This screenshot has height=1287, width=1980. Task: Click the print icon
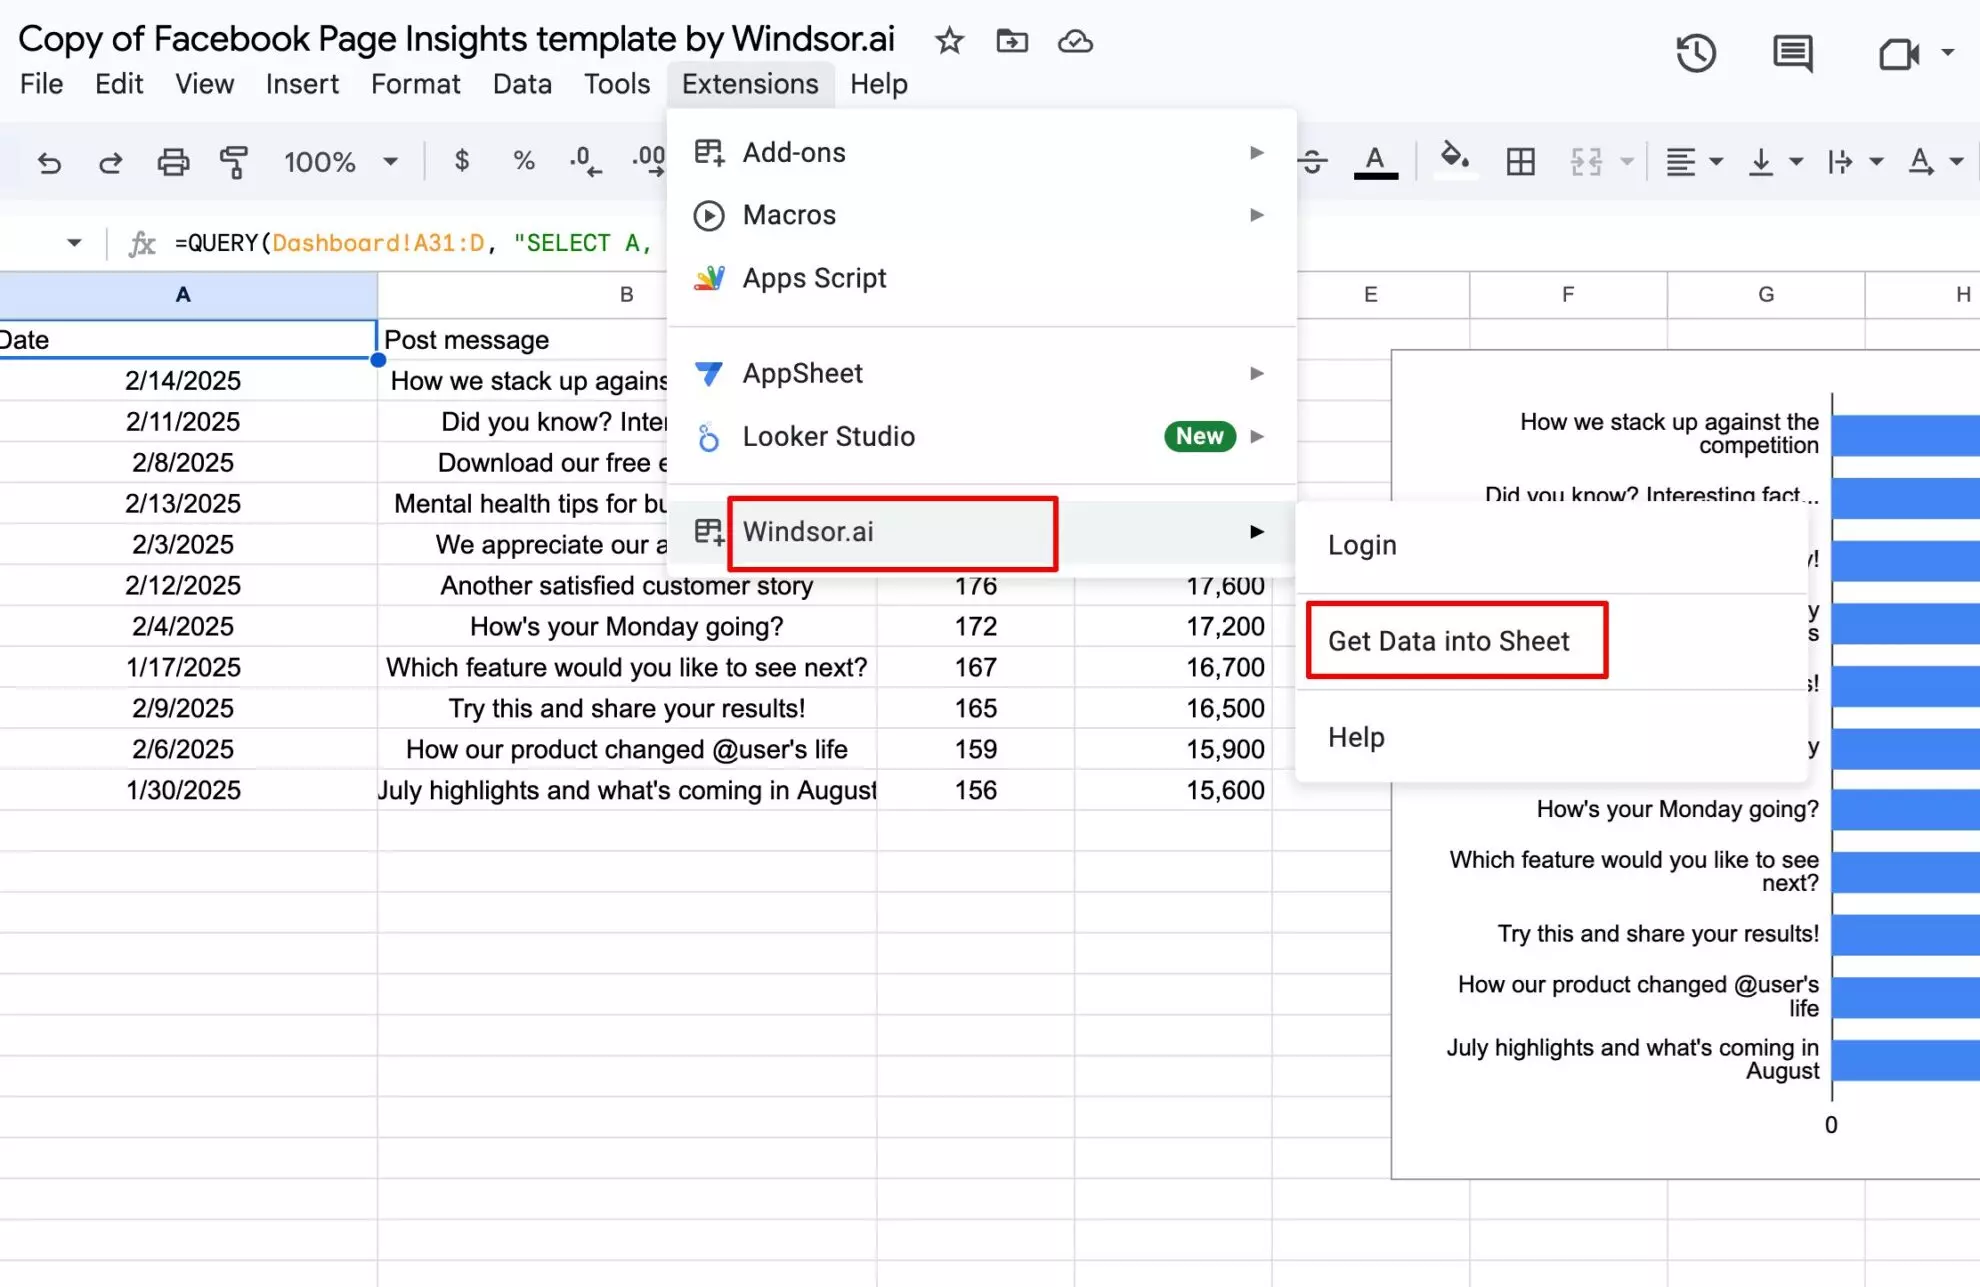click(x=172, y=161)
